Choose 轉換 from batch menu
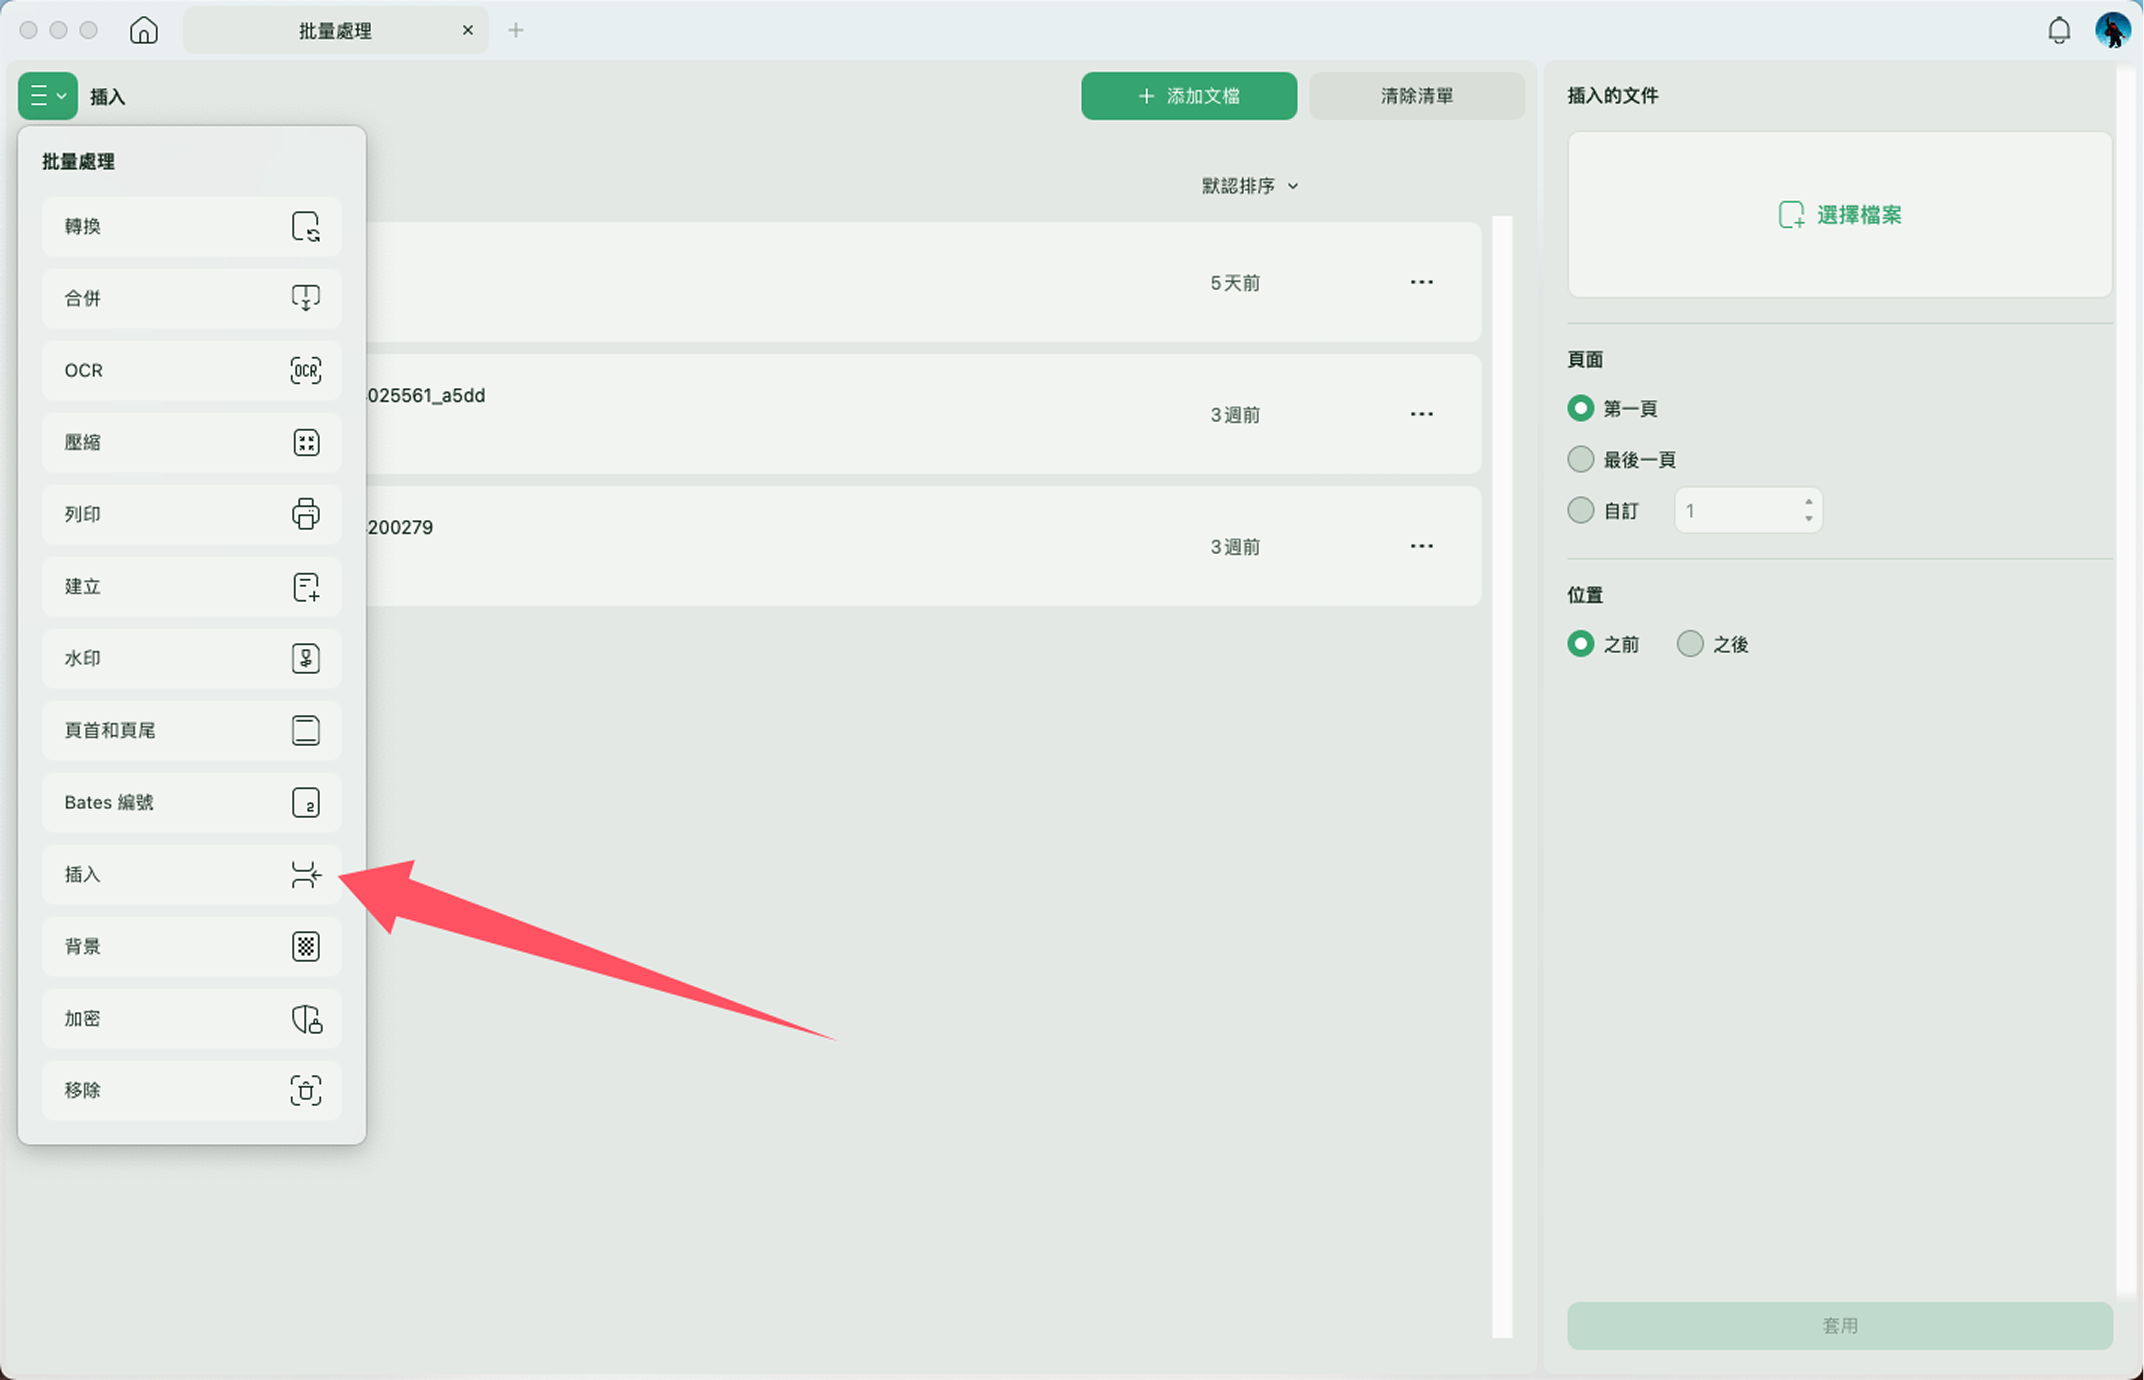2144x1380 pixels. coord(192,227)
